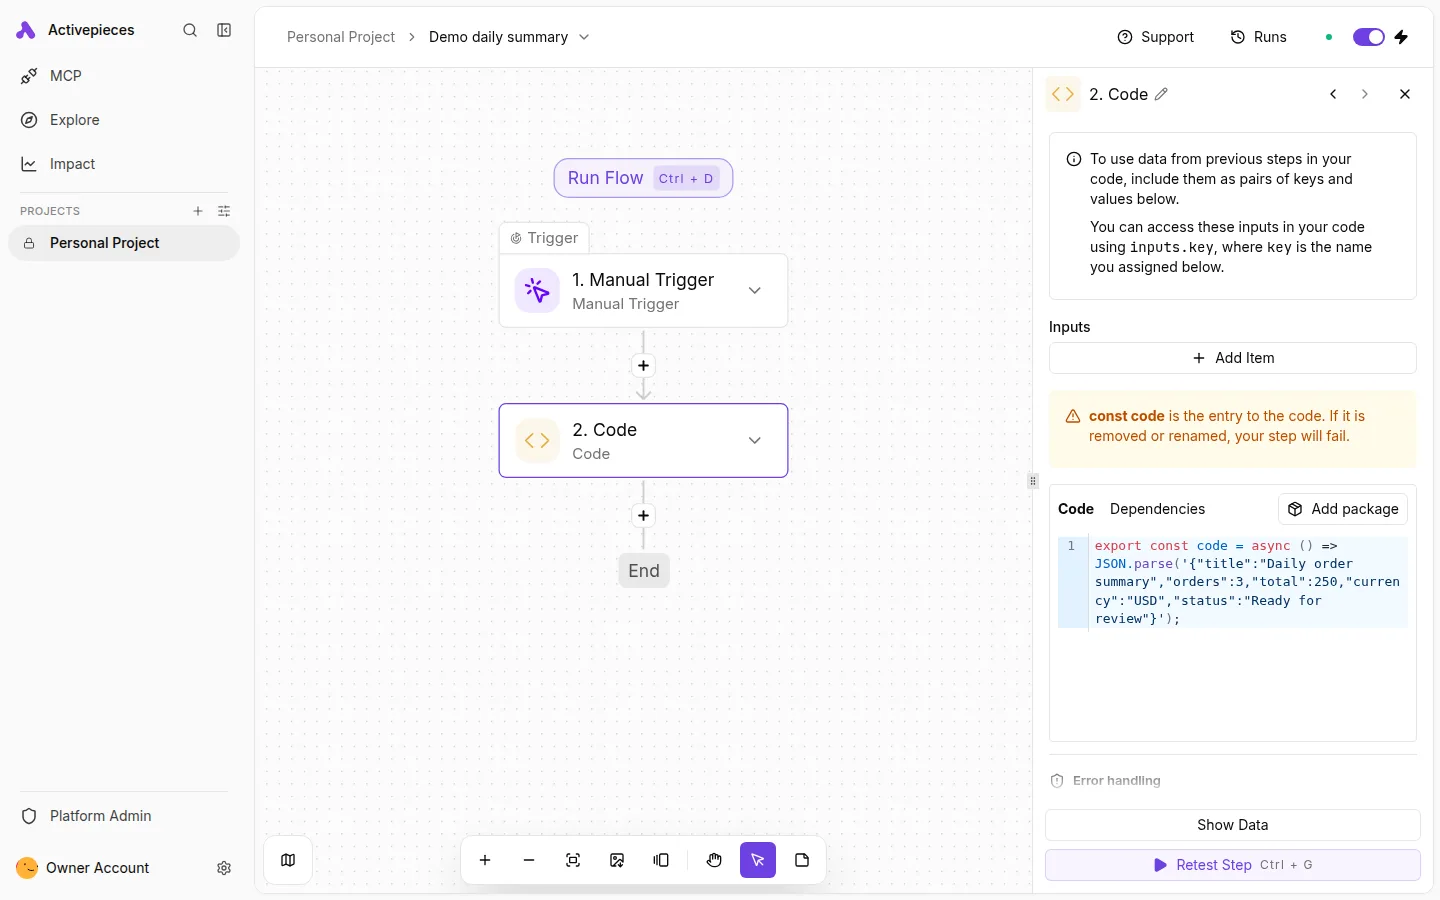Viewport: 1440px width, 900px height.
Task: Click the Show Data button
Action: (1233, 825)
